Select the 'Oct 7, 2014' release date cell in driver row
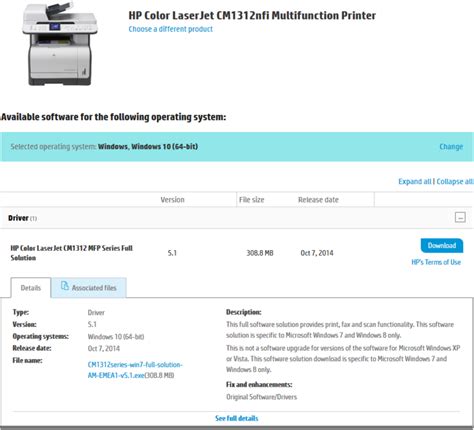The image size is (474, 430). click(x=317, y=253)
